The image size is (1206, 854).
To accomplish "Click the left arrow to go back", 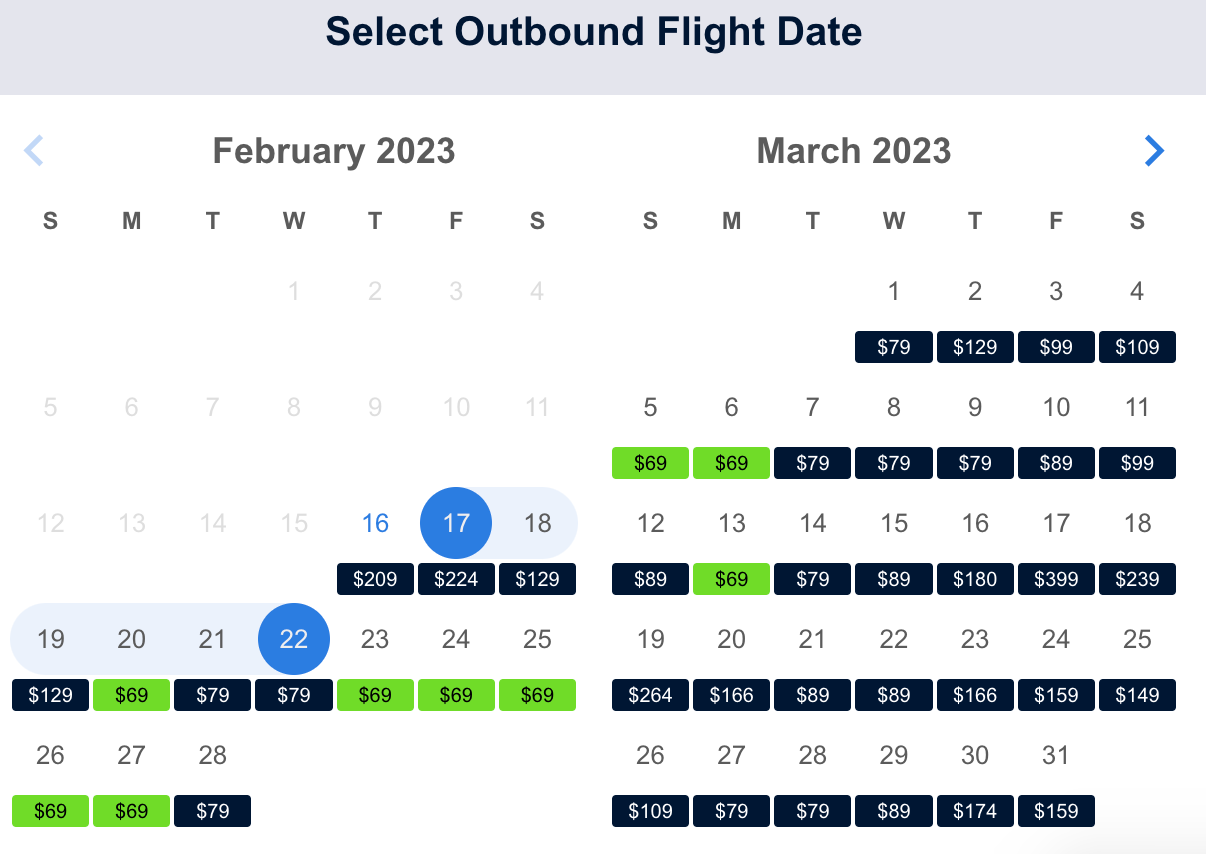I will 34,150.
